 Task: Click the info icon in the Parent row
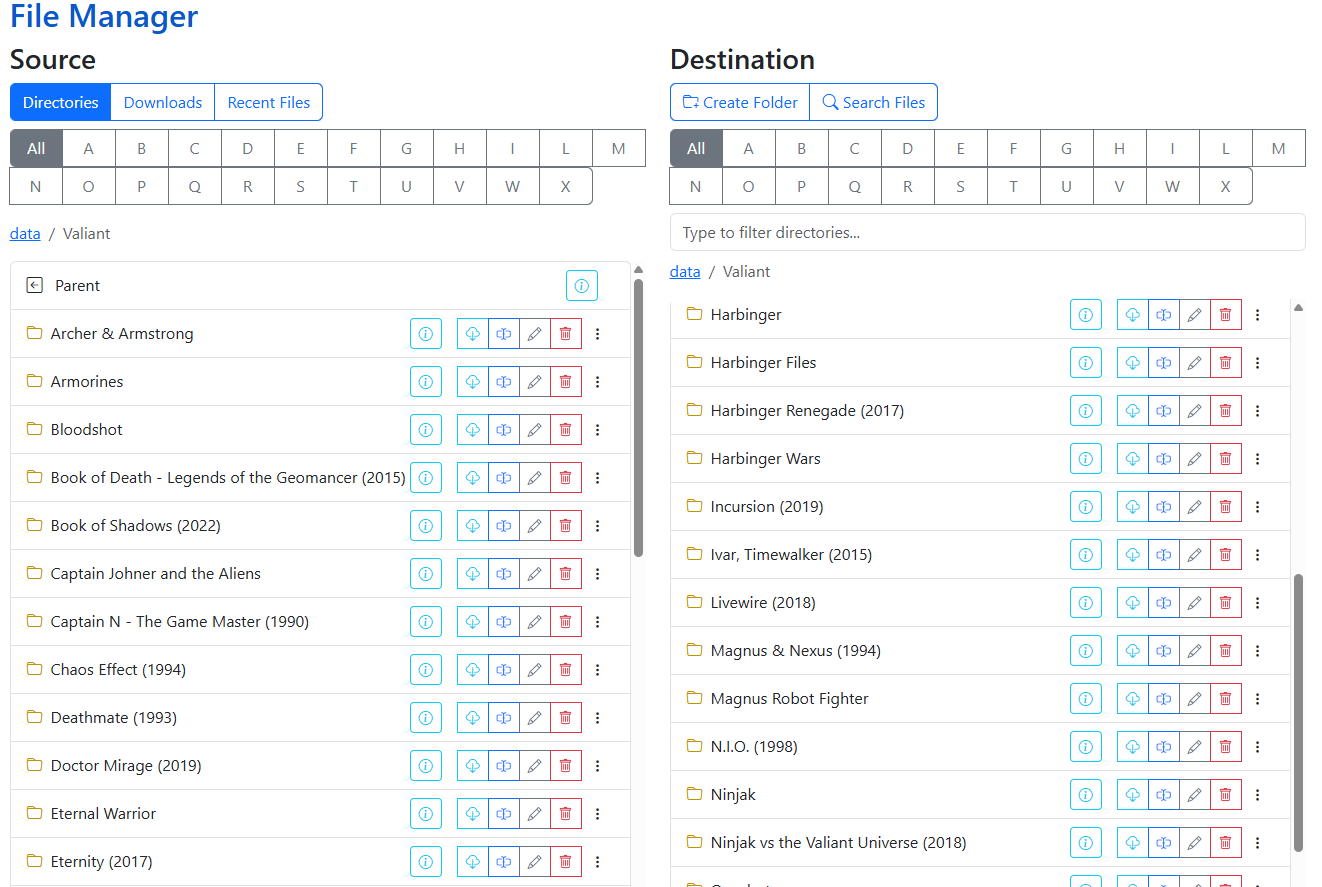tap(581, 285)
